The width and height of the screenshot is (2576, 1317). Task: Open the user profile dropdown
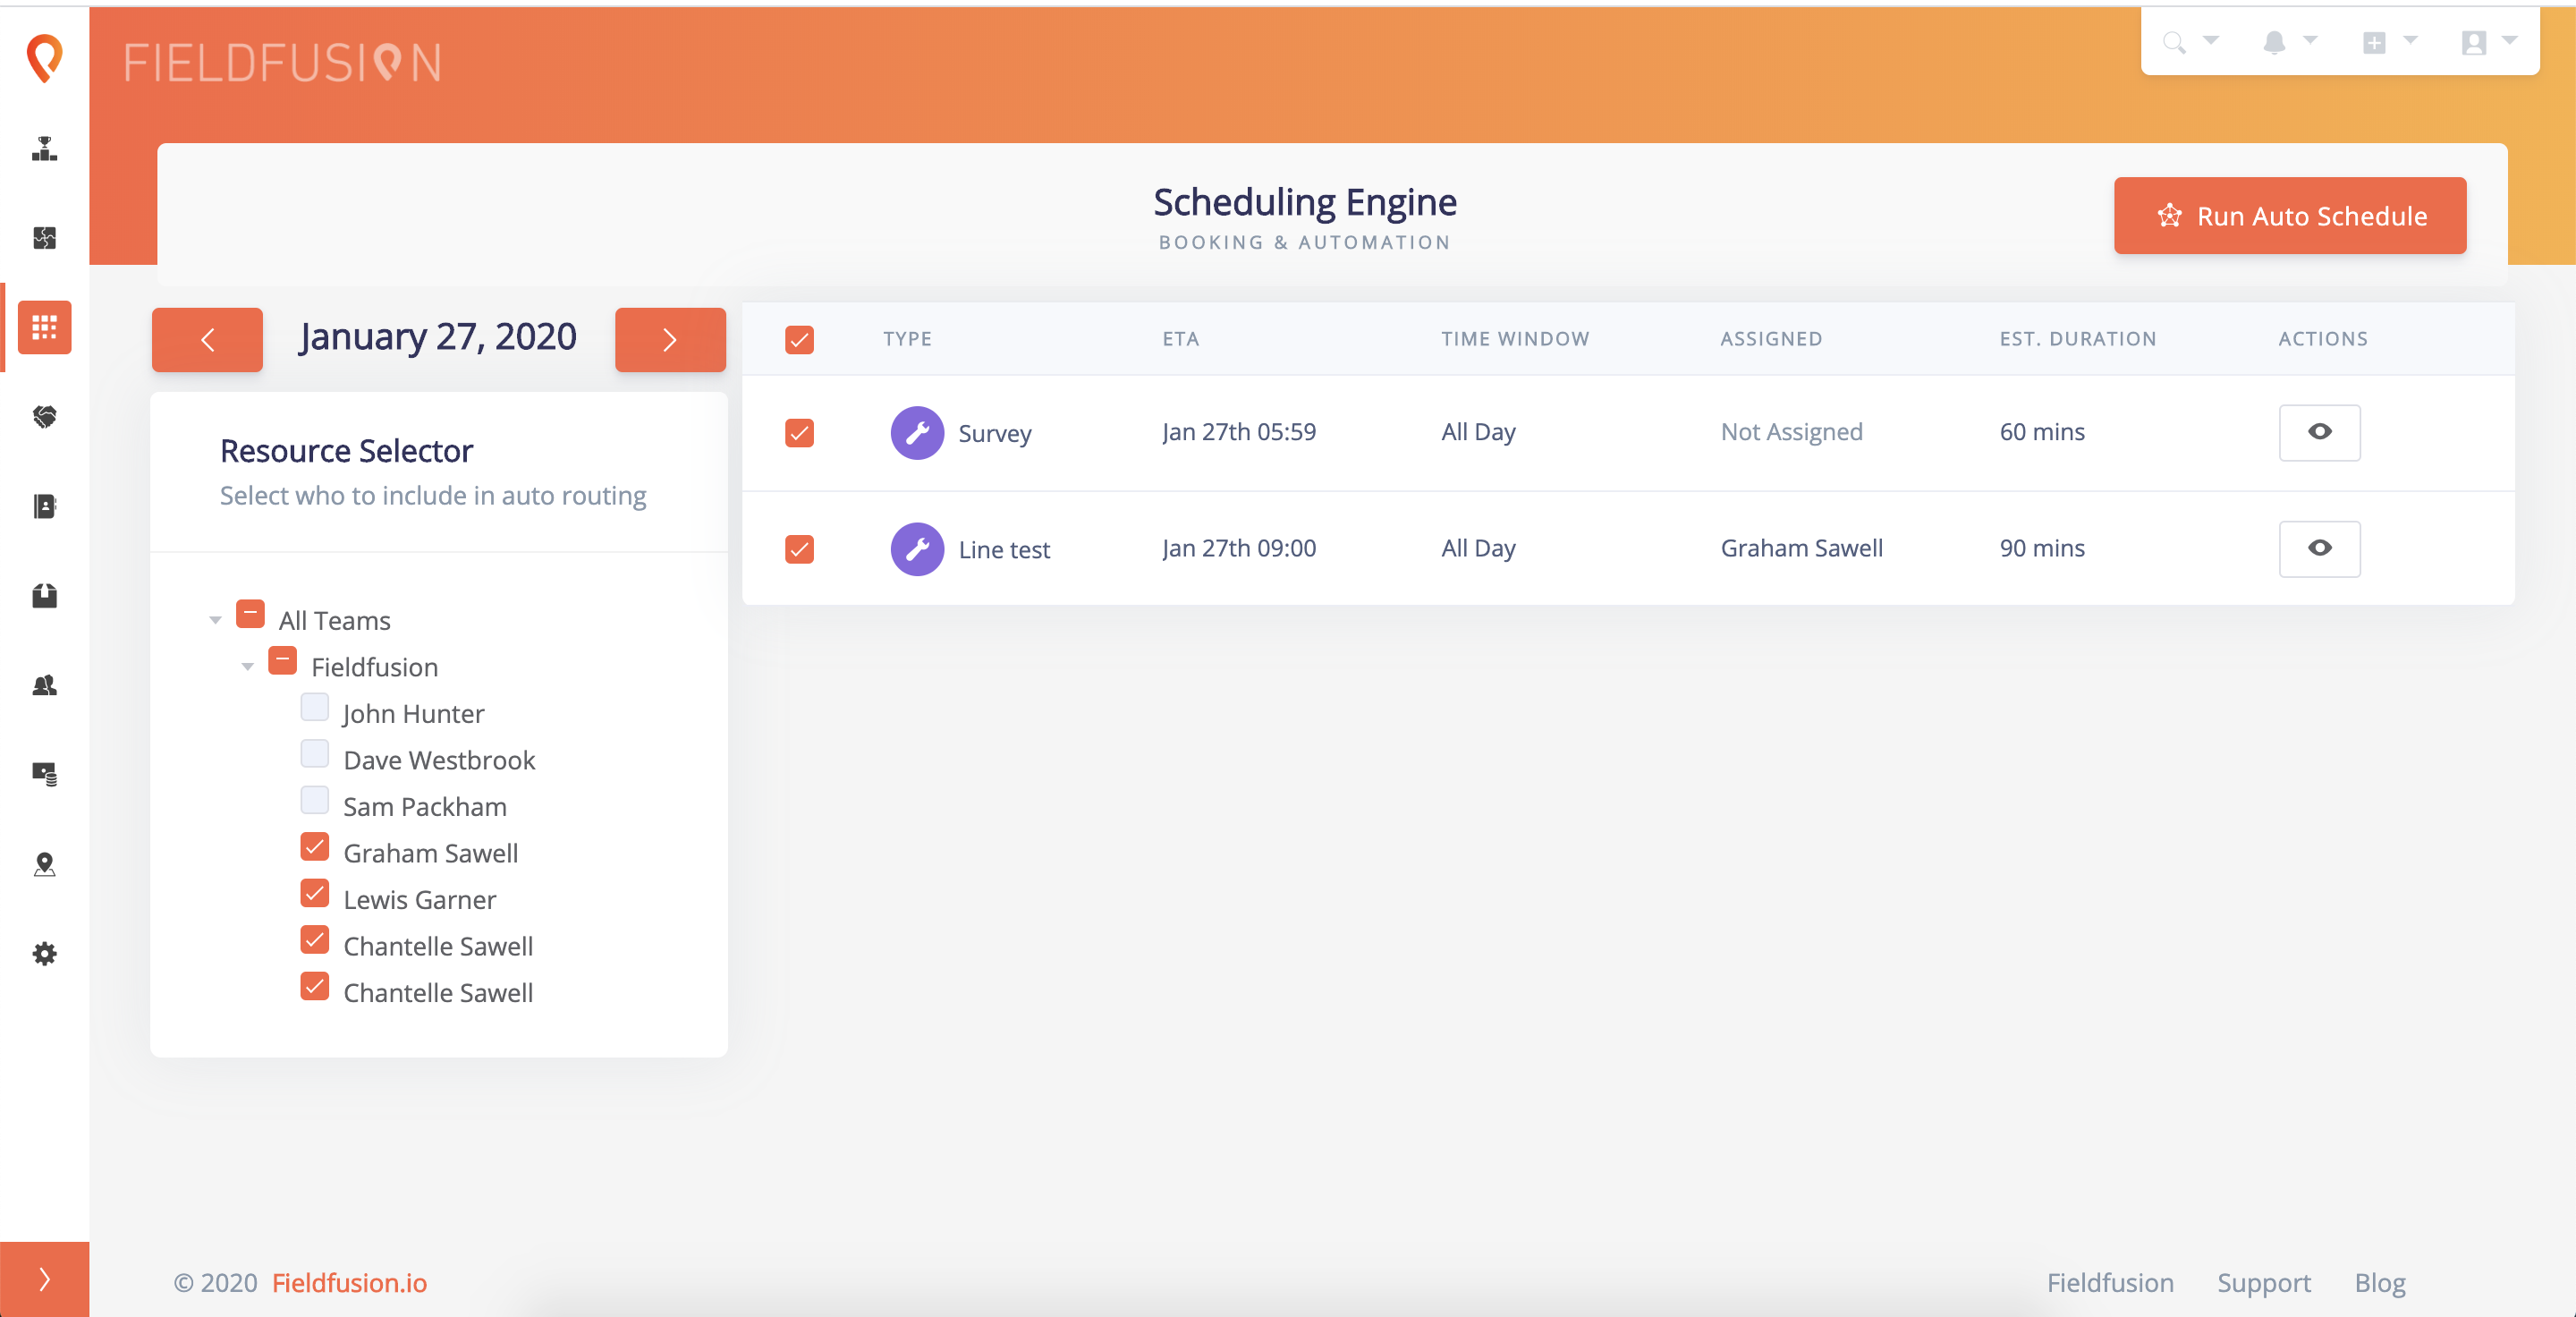(2485, 42)
